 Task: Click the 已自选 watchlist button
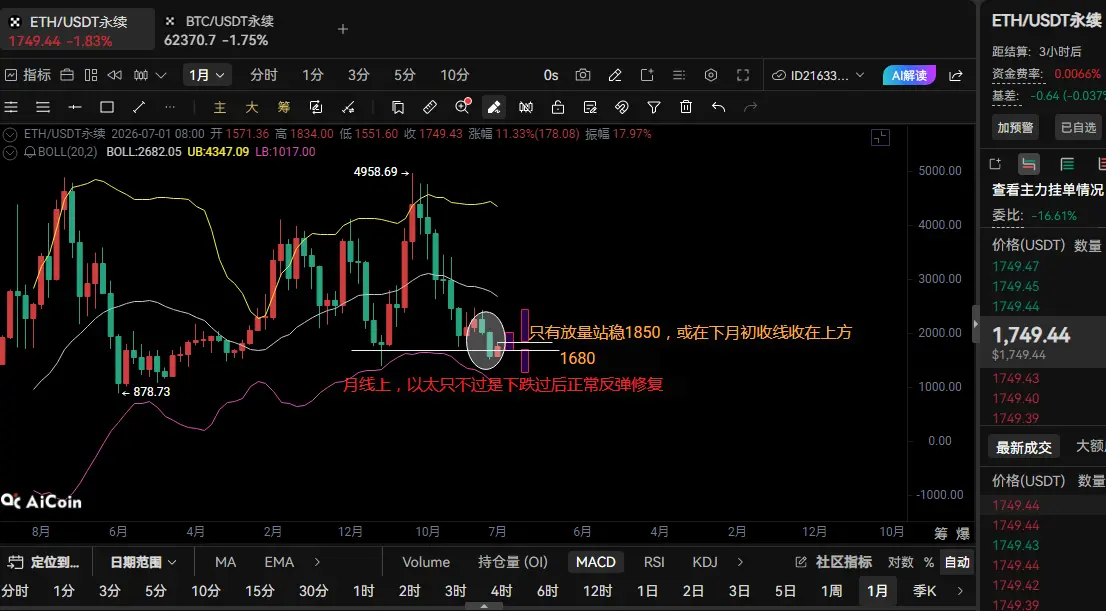point(1078,128)
